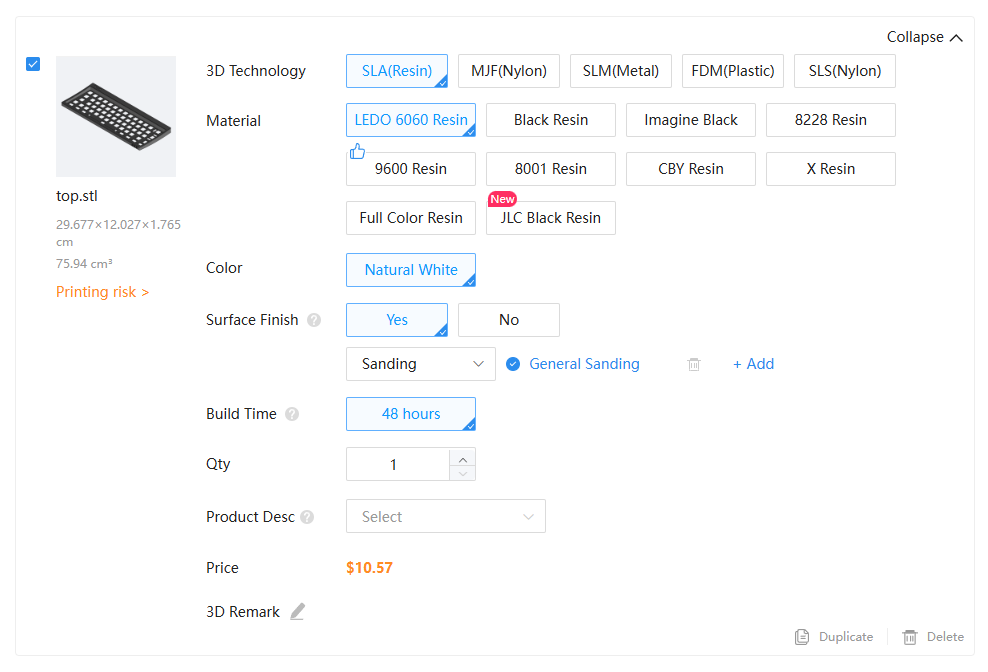This screenshot has height=672, width=988.
Task: Set Surface Finish to Yes
Action: 397,320
